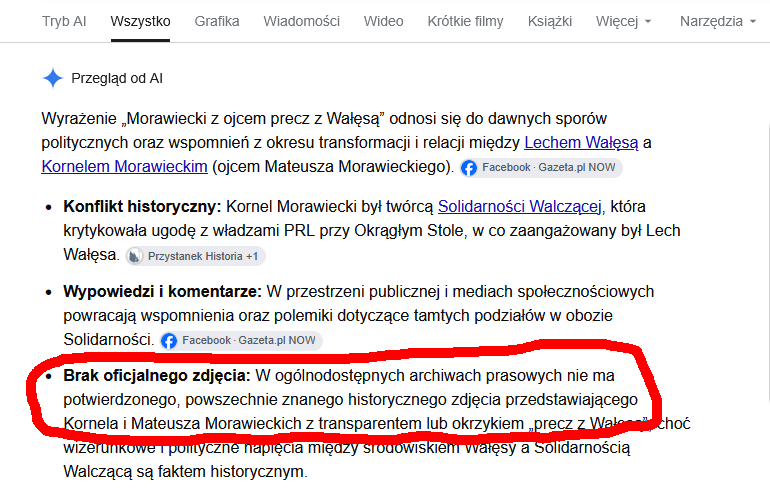This screenshot has width=770, height=500.
Task: Click the Przegląd od AI heading
Action: (x=117, y=78)
